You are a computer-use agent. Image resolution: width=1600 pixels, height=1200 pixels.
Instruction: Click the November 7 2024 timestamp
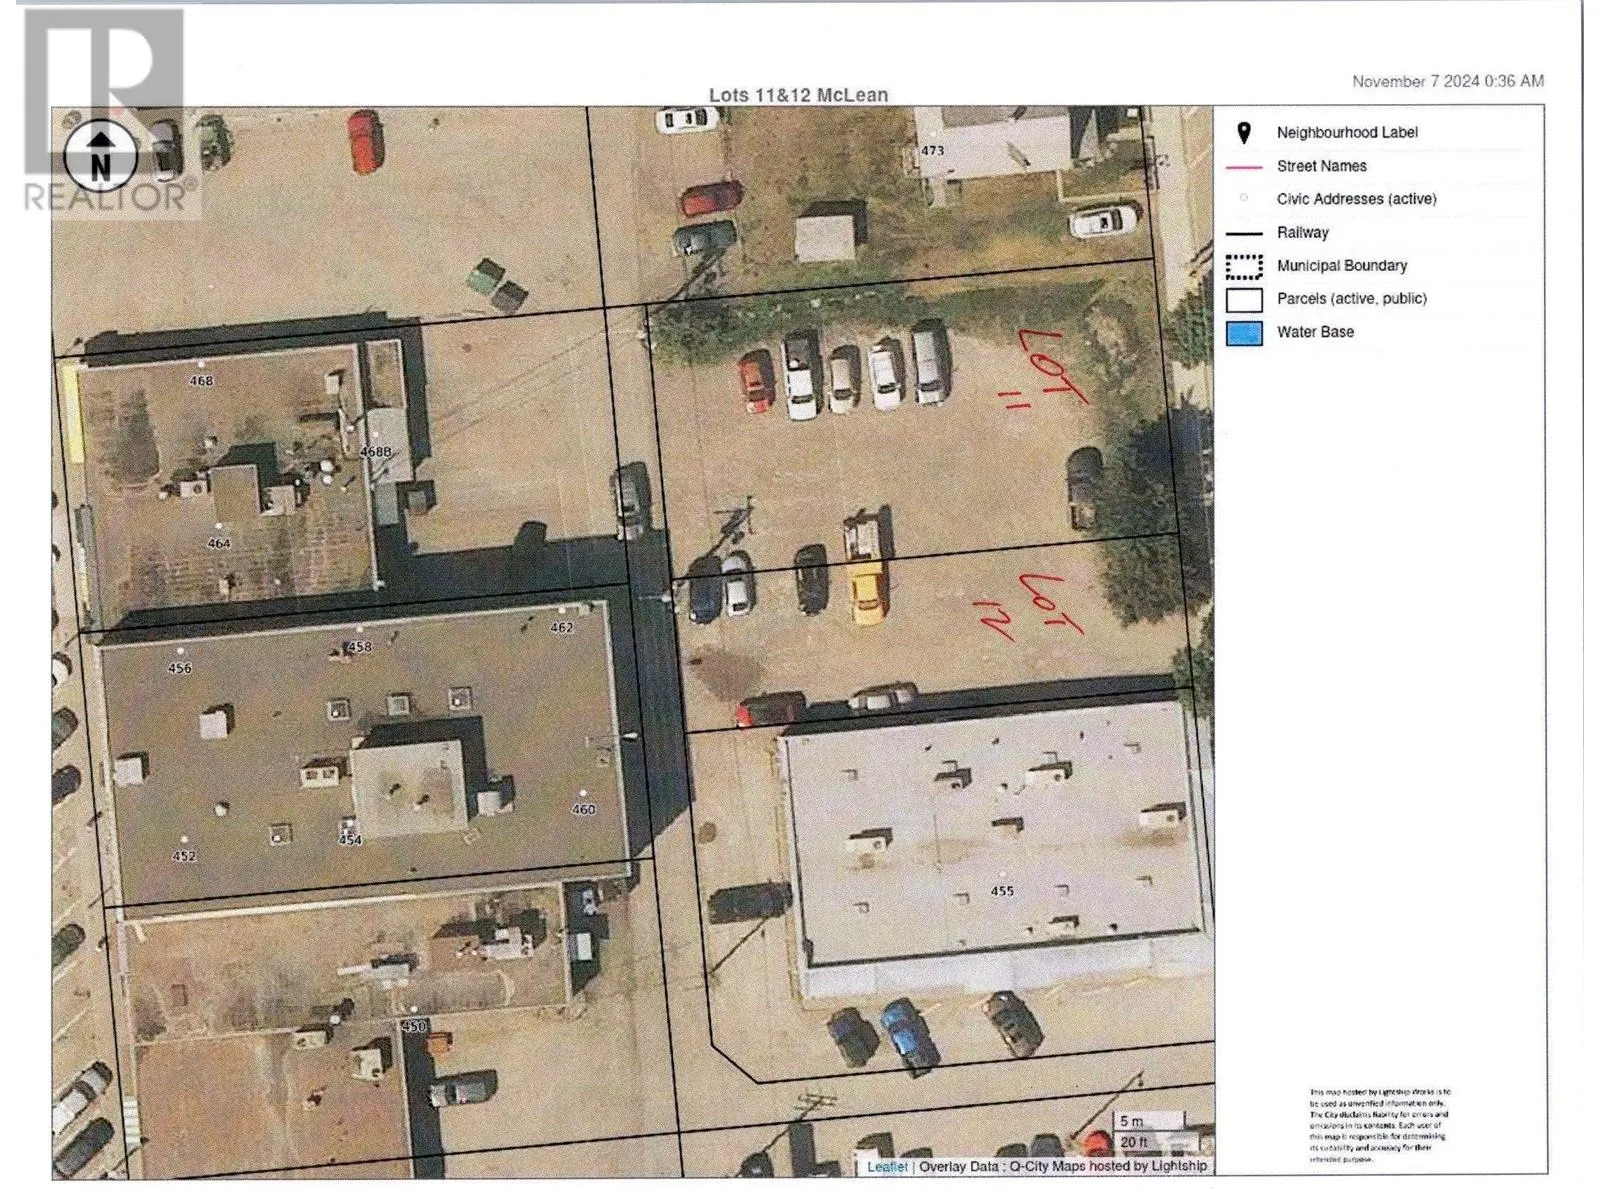pos(1447,81)
